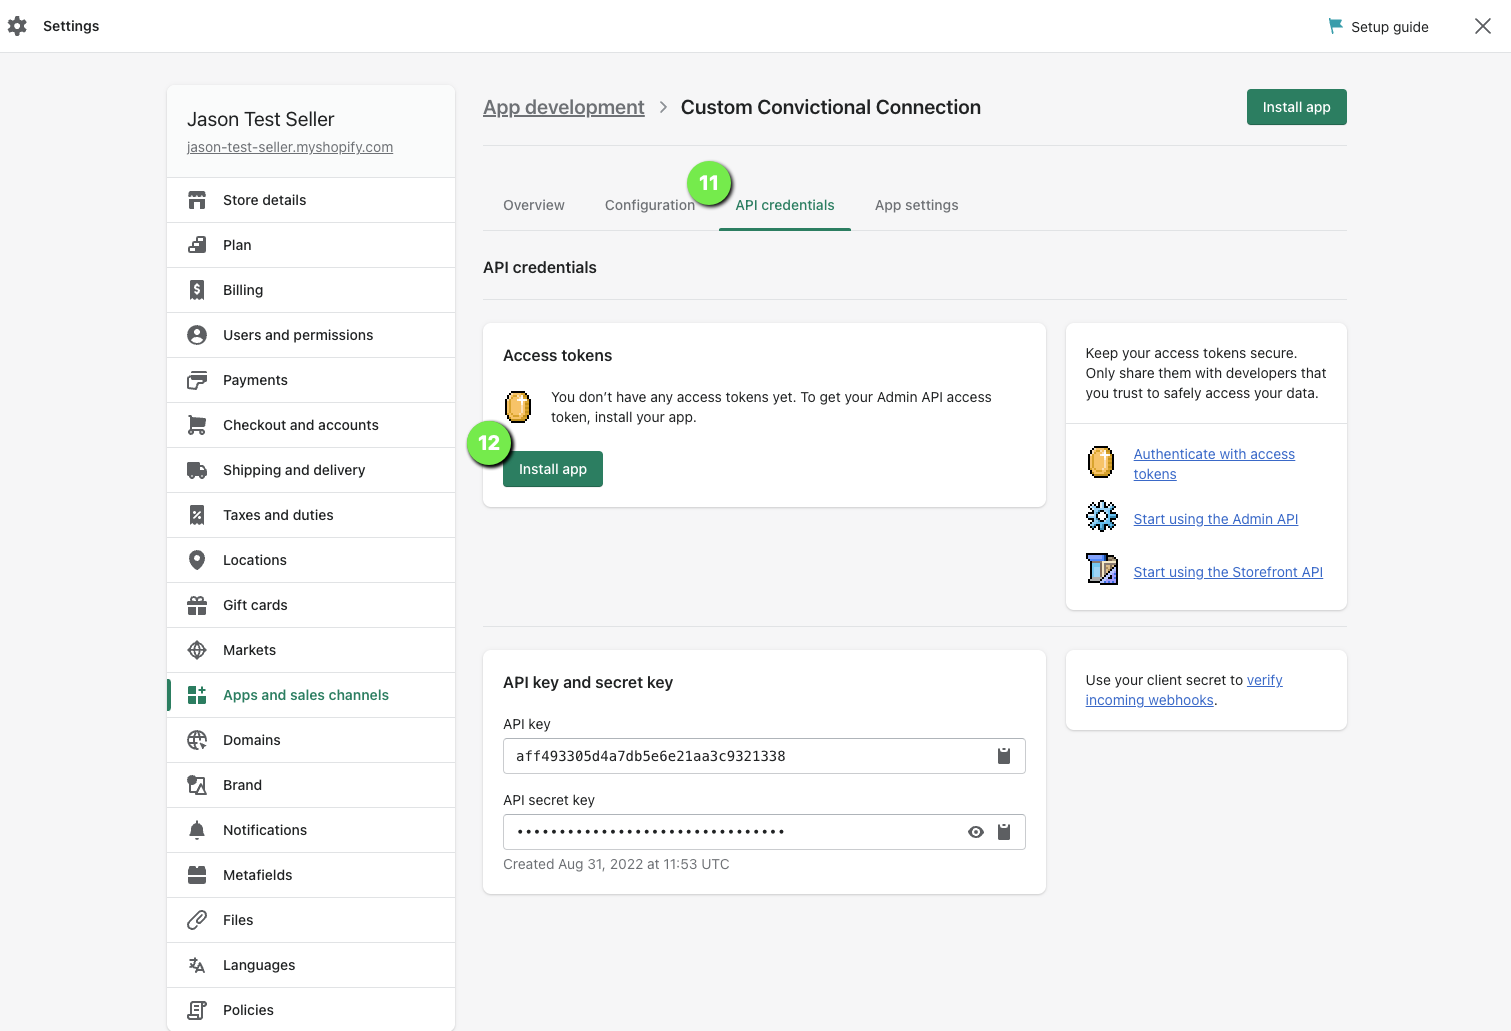
Task: Open Start using the Admin API link
Action: click(x=1216, y=519)
